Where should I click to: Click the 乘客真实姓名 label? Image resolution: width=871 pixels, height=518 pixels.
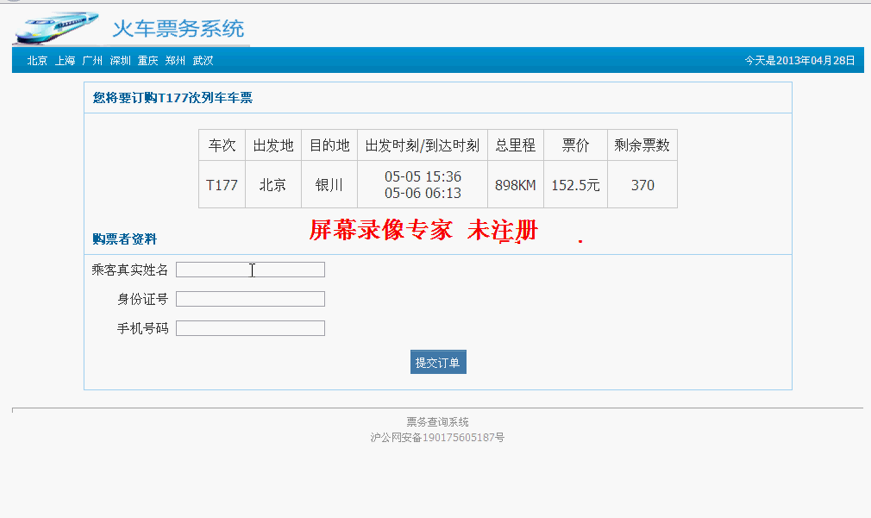(x=130, y=270)
